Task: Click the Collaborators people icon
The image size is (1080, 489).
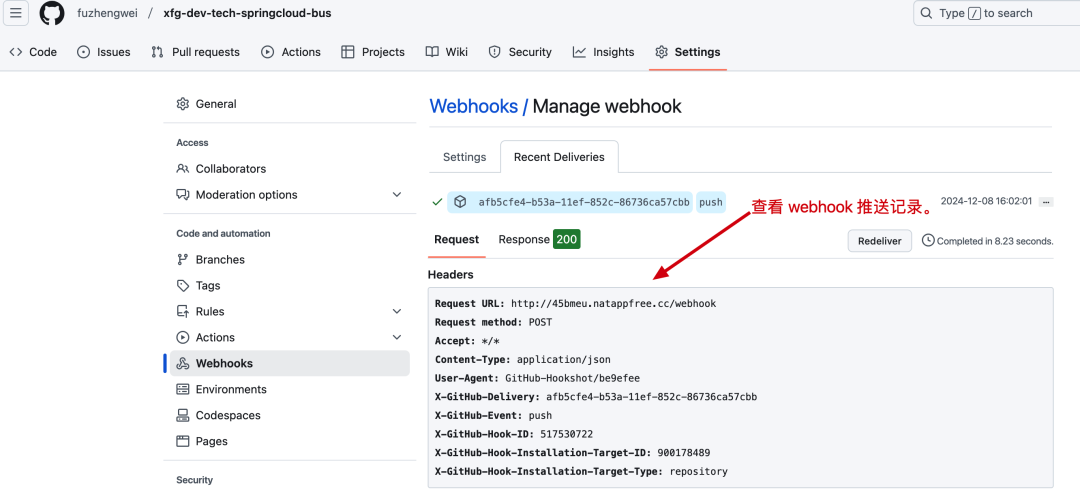Action: (x=183, y=169)
